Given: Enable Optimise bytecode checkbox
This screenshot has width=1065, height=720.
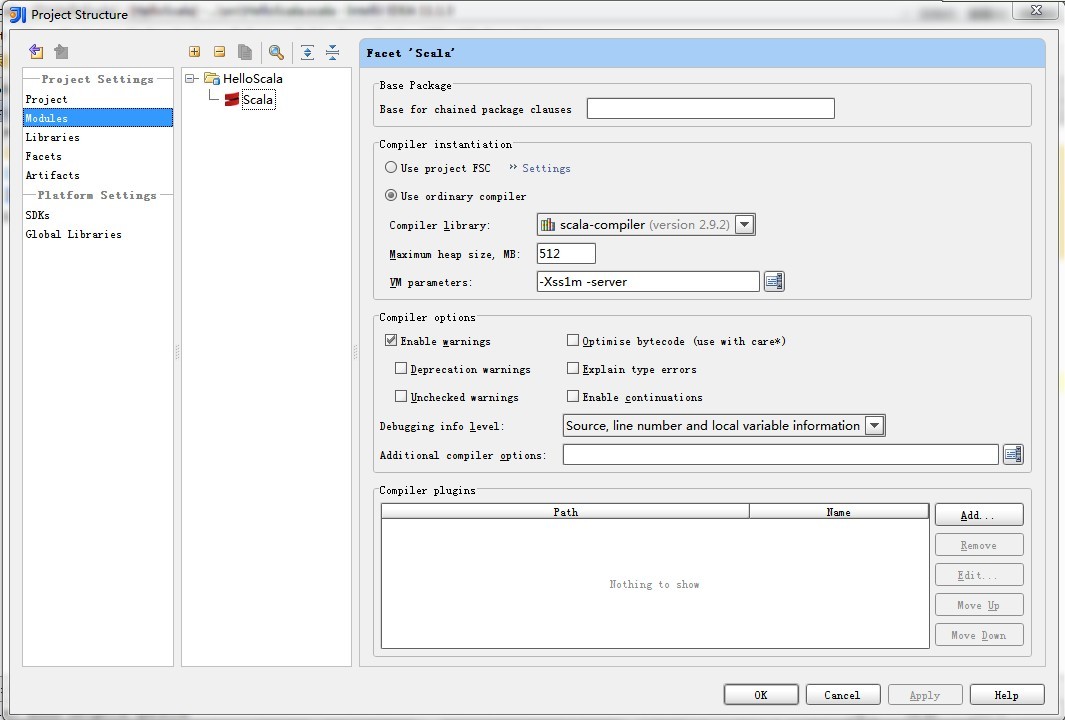Looking at the screenshot, I should (x=573, y=340).
